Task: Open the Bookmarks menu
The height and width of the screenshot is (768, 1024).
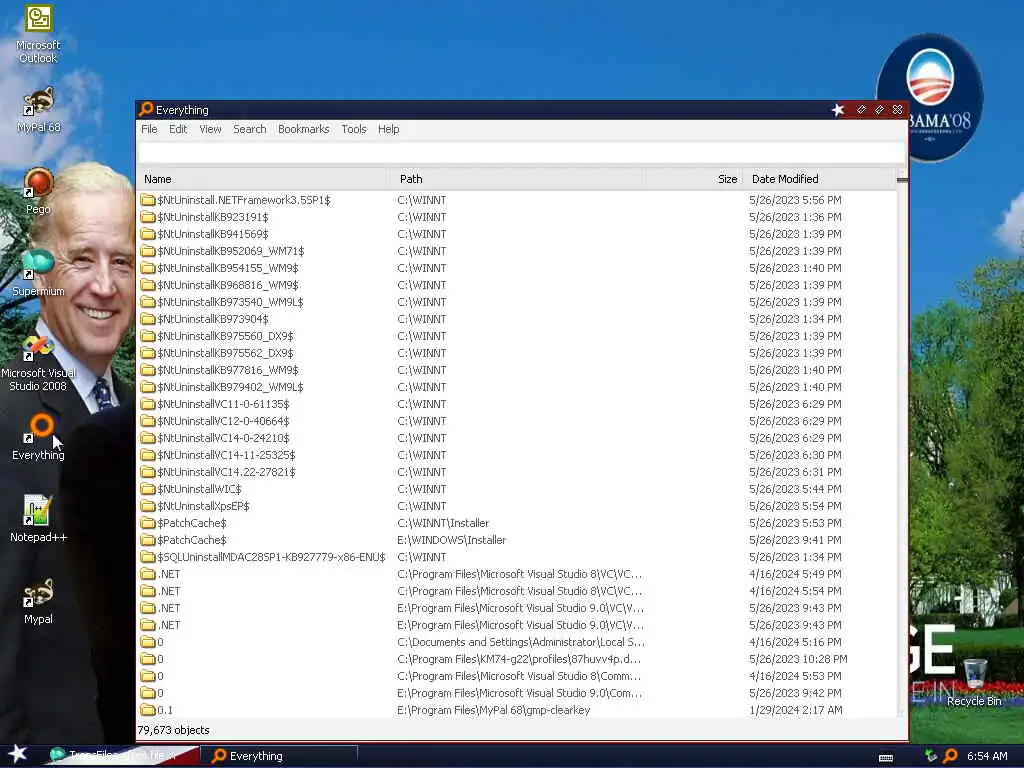Action: click(x=304, y=129)
